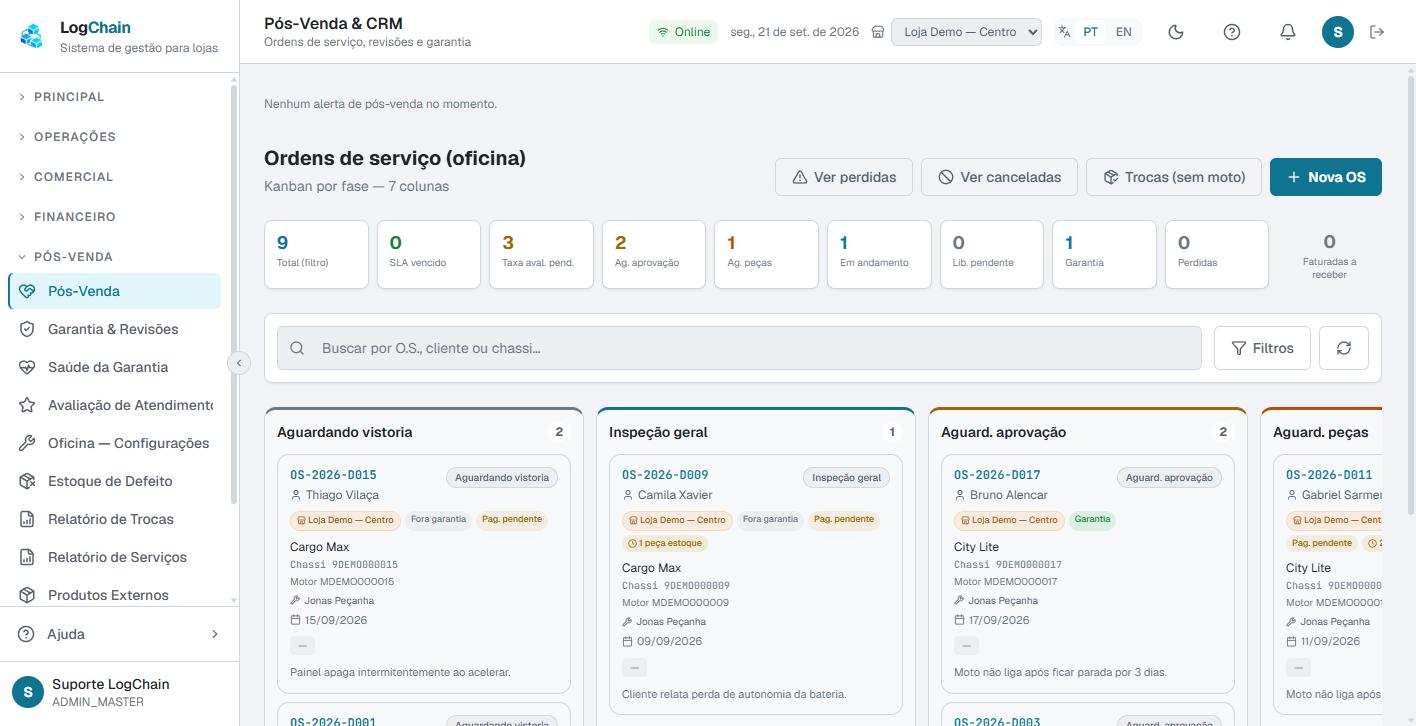Screen dimensions: 1416x726
Task: Click the refresh icon next to Filtros
Action: pyautogui.click(x=1344, y=348)
